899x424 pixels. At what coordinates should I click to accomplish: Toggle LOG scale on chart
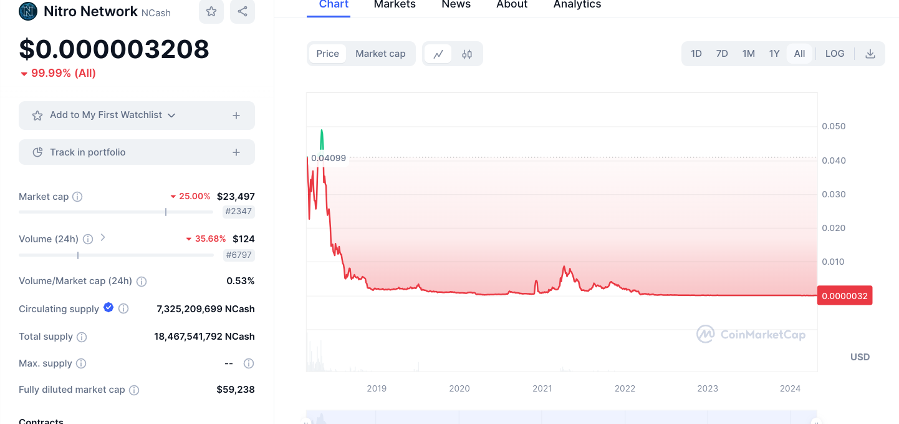(x=835, y=54)
